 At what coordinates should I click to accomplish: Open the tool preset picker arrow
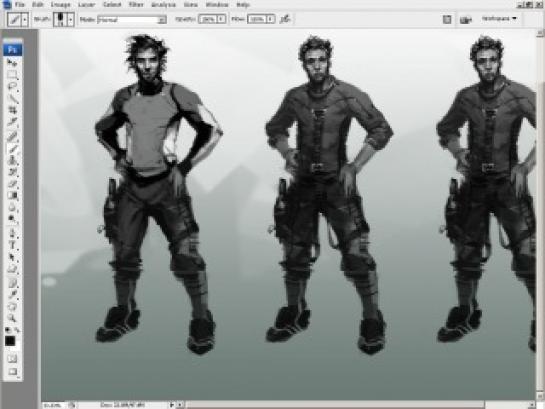coord(25,20)
